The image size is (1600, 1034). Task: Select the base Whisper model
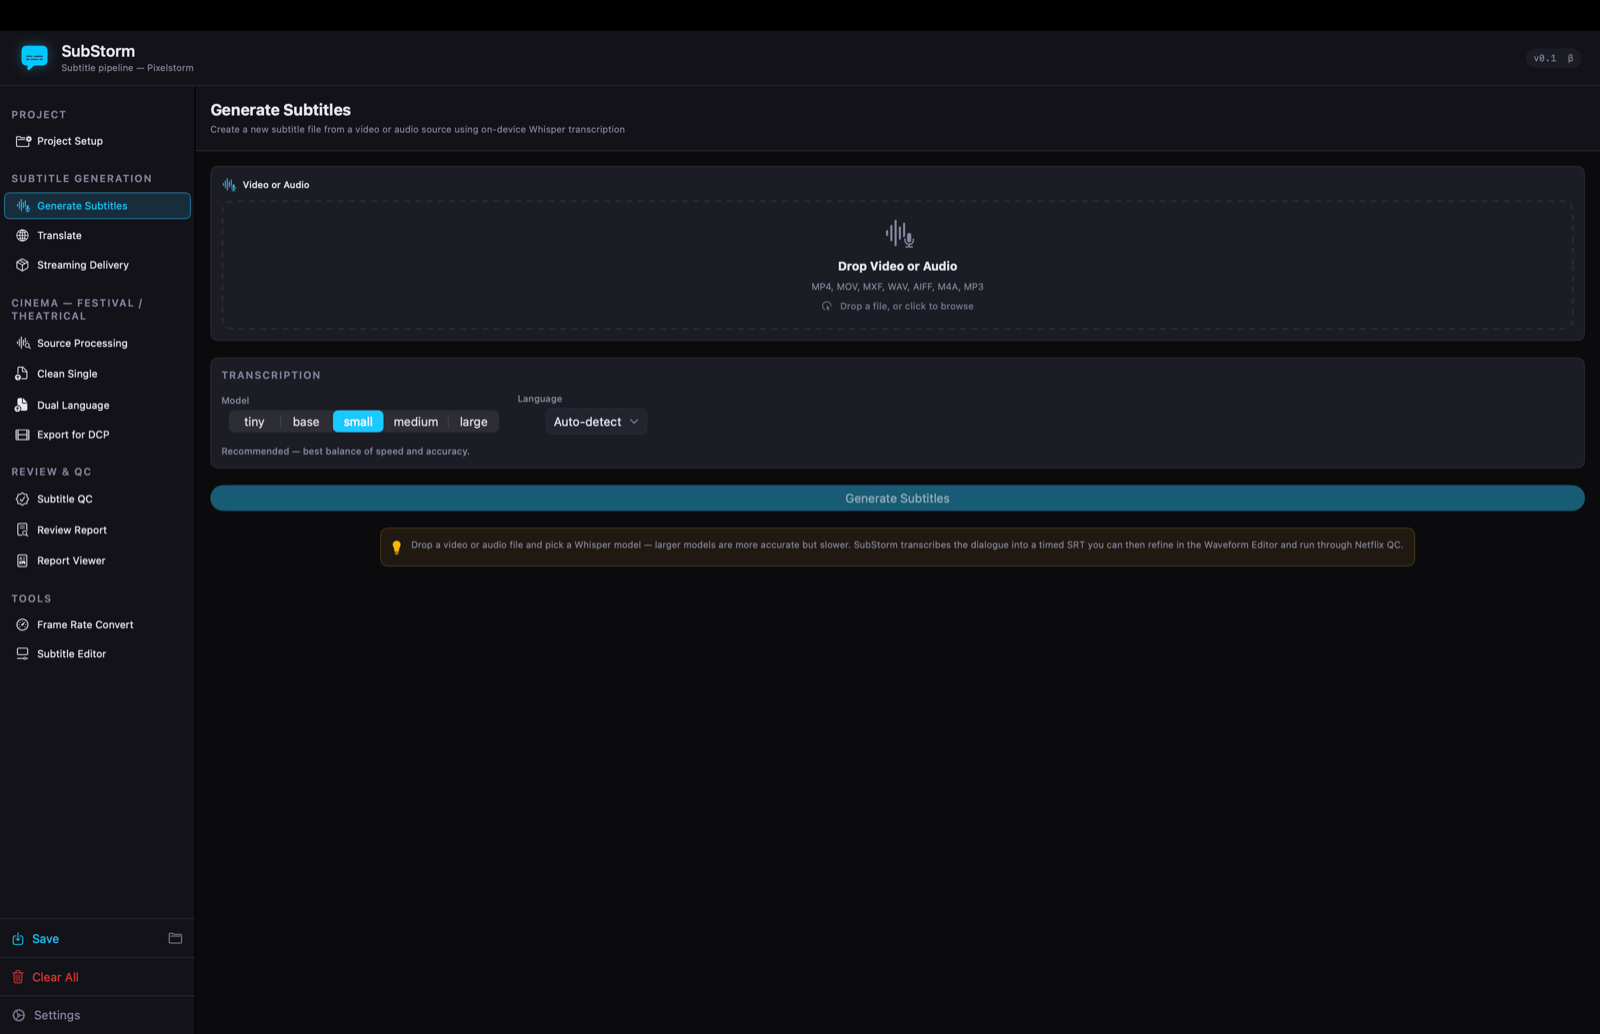pyautogui.click(x=306, y=422)
